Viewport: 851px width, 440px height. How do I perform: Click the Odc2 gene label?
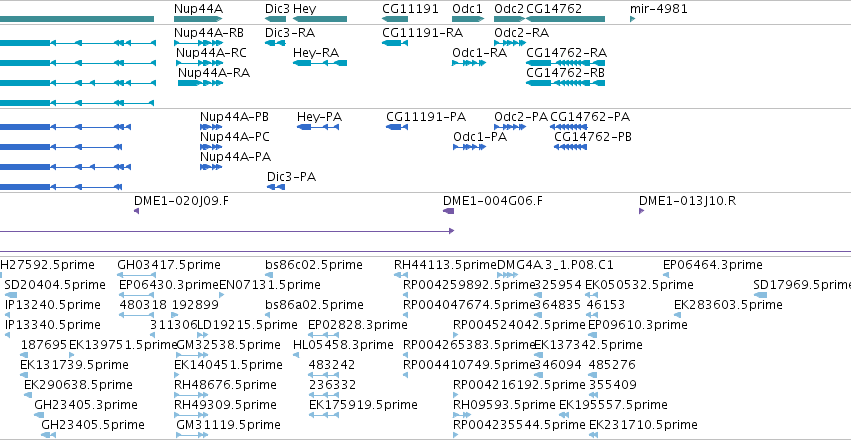point(509,9)
